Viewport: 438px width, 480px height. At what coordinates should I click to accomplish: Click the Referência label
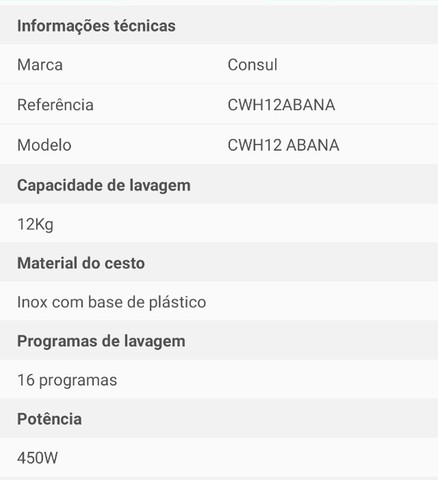coord(55,105)
